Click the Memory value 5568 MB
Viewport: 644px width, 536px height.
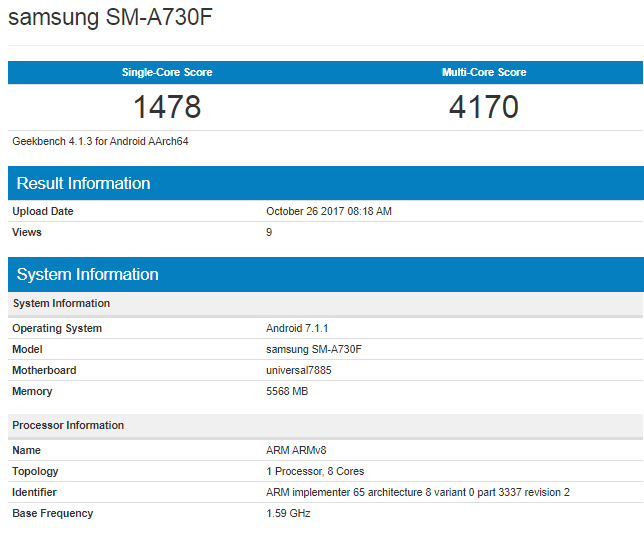287,391
